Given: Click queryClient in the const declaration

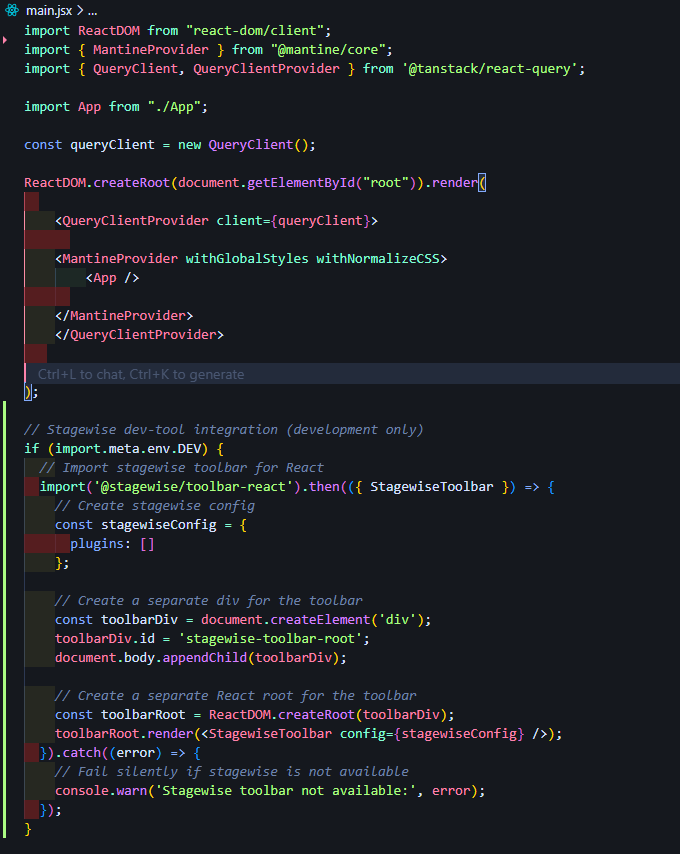Looking at the screenshot, I should click(112, 145).
